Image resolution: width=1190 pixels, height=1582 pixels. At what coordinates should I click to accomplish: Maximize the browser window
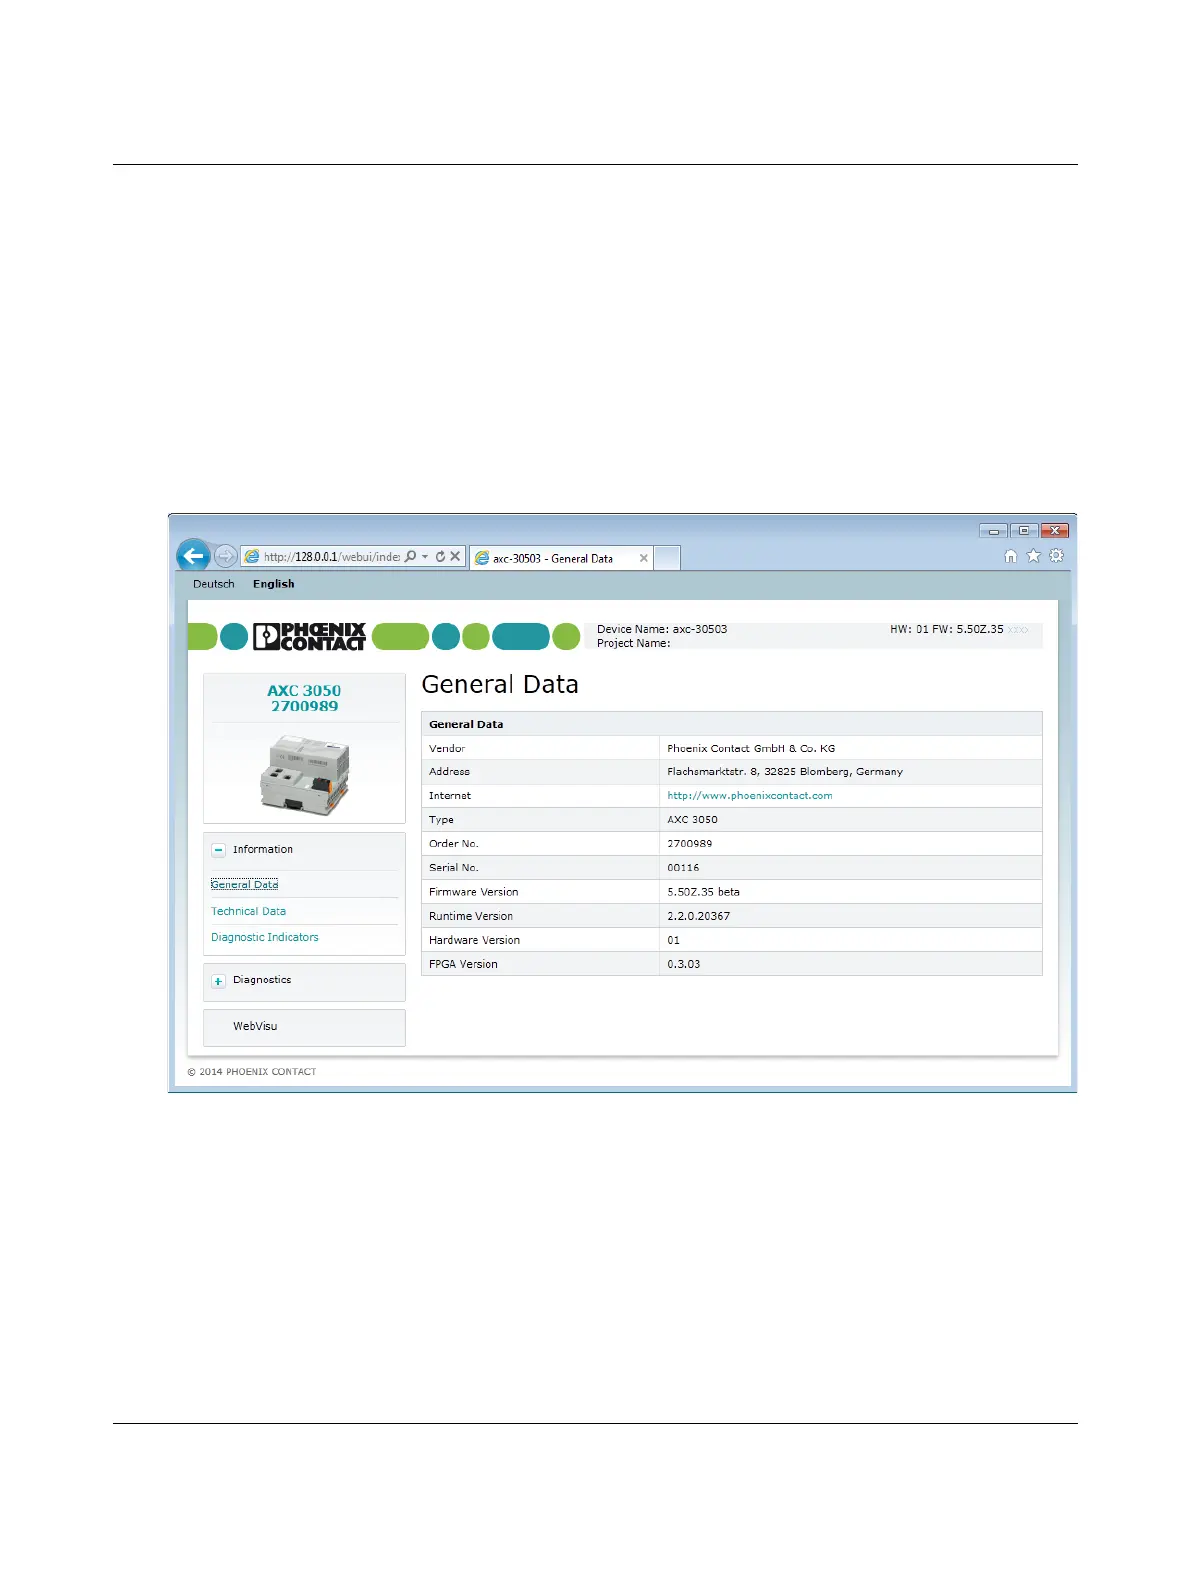[x=1024, y=530]
